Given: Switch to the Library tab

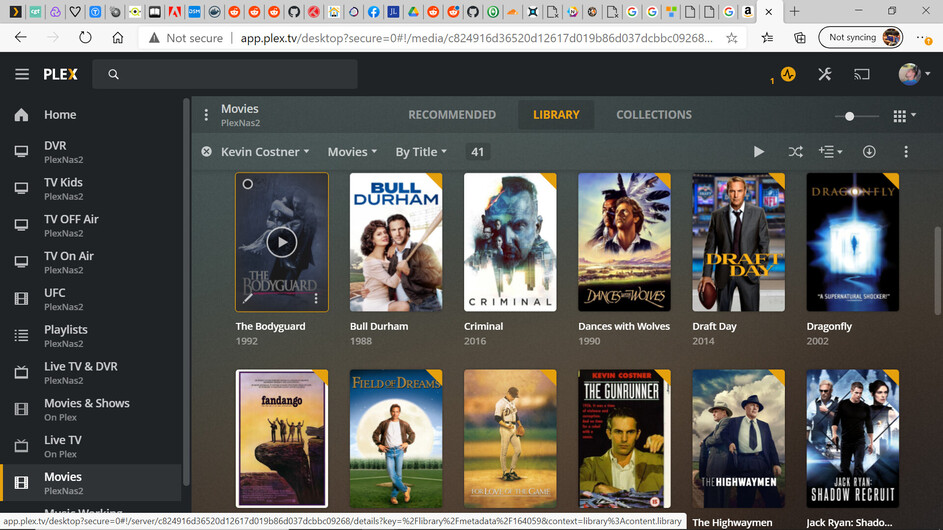Looking at the screenshot, I should (x=556, y=114).
